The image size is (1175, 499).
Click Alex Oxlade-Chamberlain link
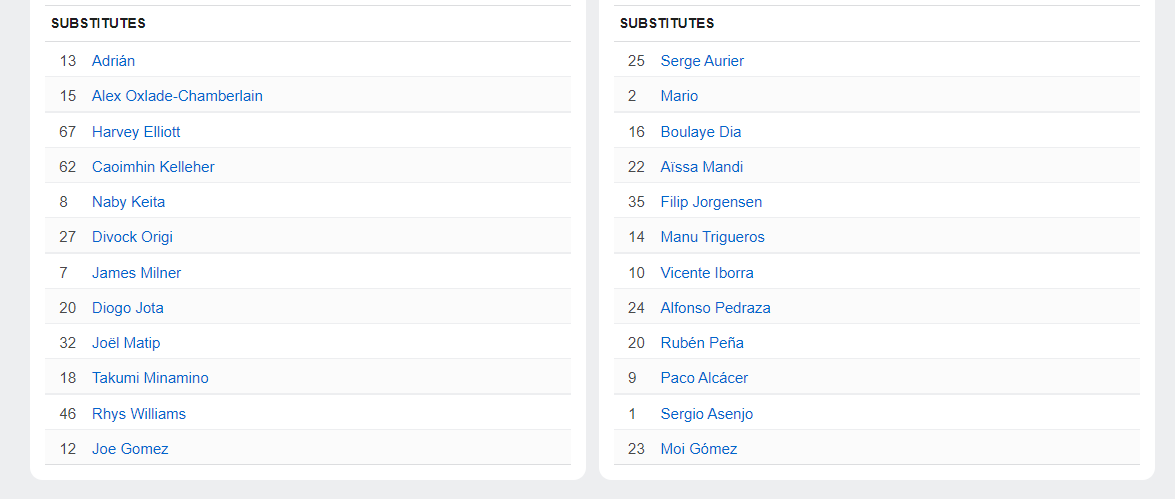[177, 96]
